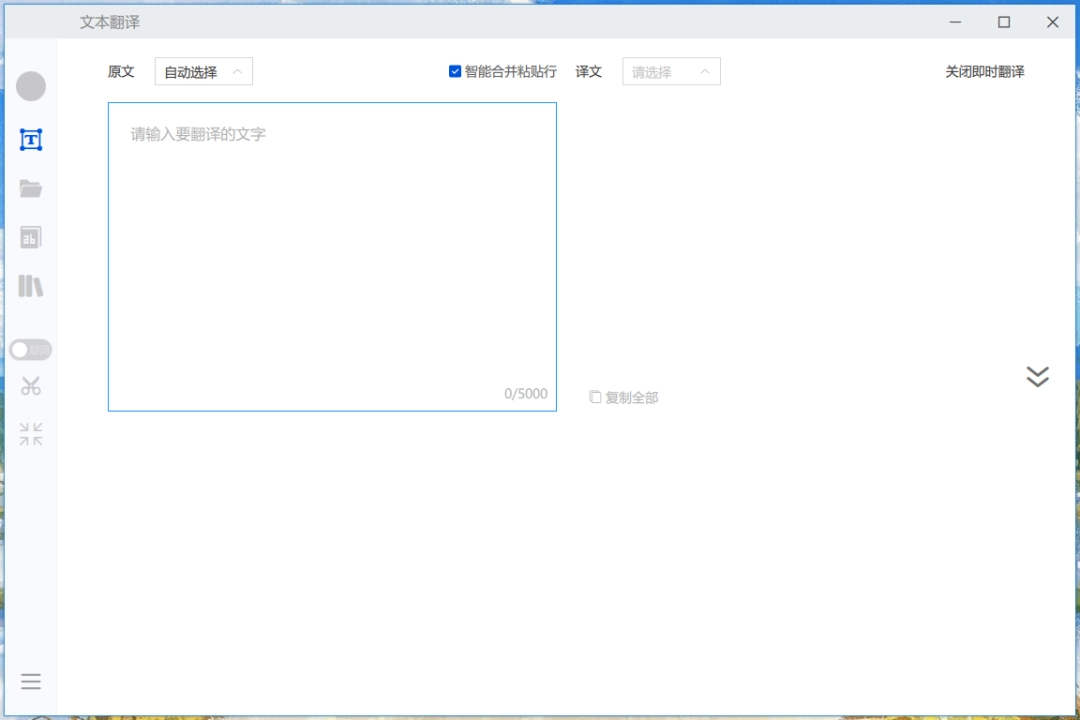
Task: Select the text translation tool icon
Action: [31, 139]
